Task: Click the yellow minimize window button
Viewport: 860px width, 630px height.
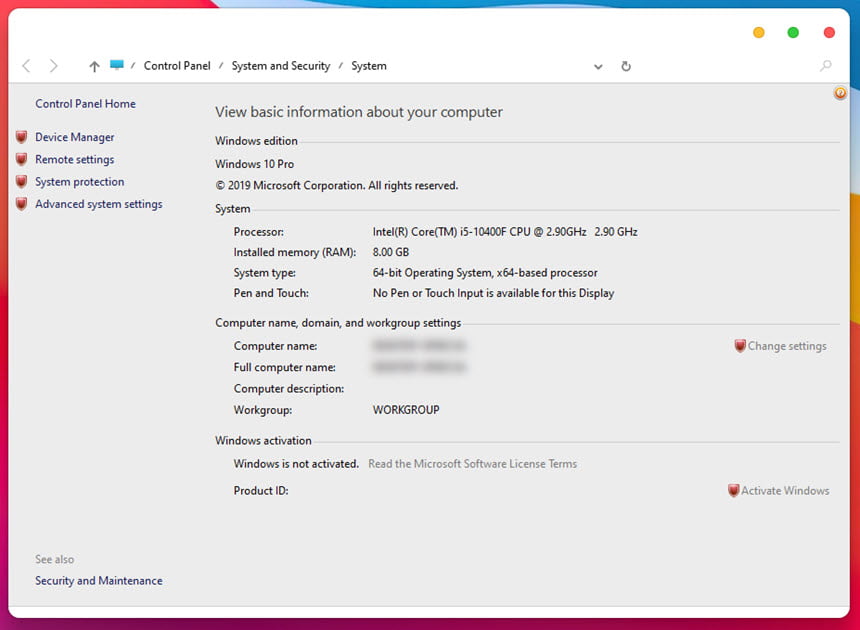Action: click(x=759, y=33)
